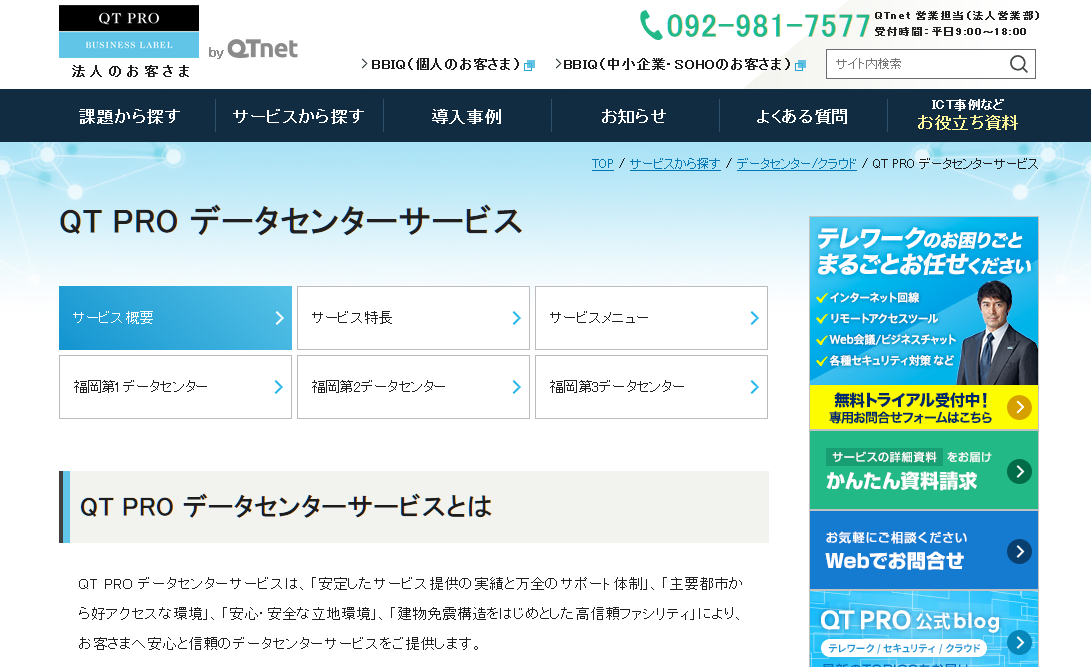
Task: Click the yellow arrow icon on the 無料トライアル banner
Action: (x=1019, y=407)
